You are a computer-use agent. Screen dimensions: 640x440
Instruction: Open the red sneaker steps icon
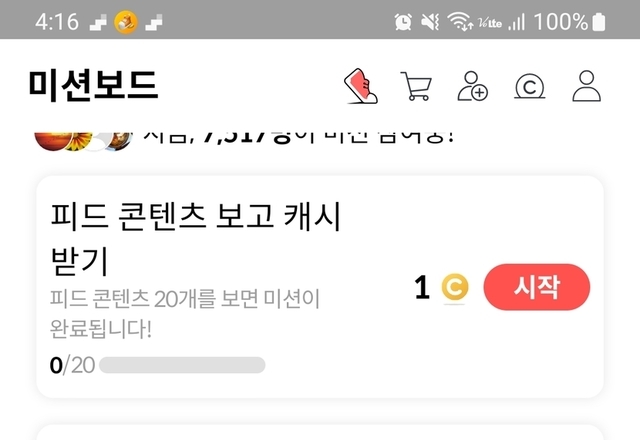(x=361, y=86)
